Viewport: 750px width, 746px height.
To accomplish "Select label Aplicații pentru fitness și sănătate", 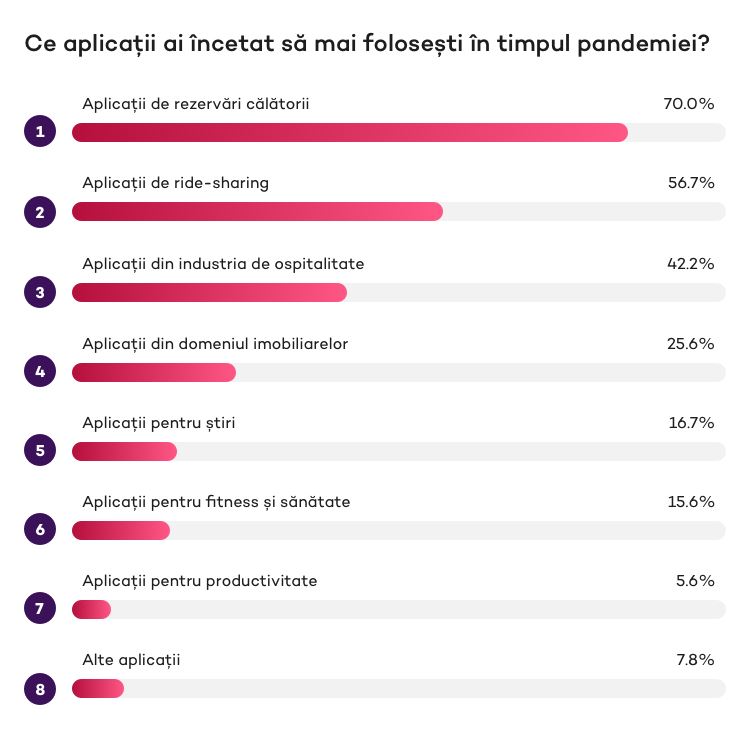I will (216, 502).
